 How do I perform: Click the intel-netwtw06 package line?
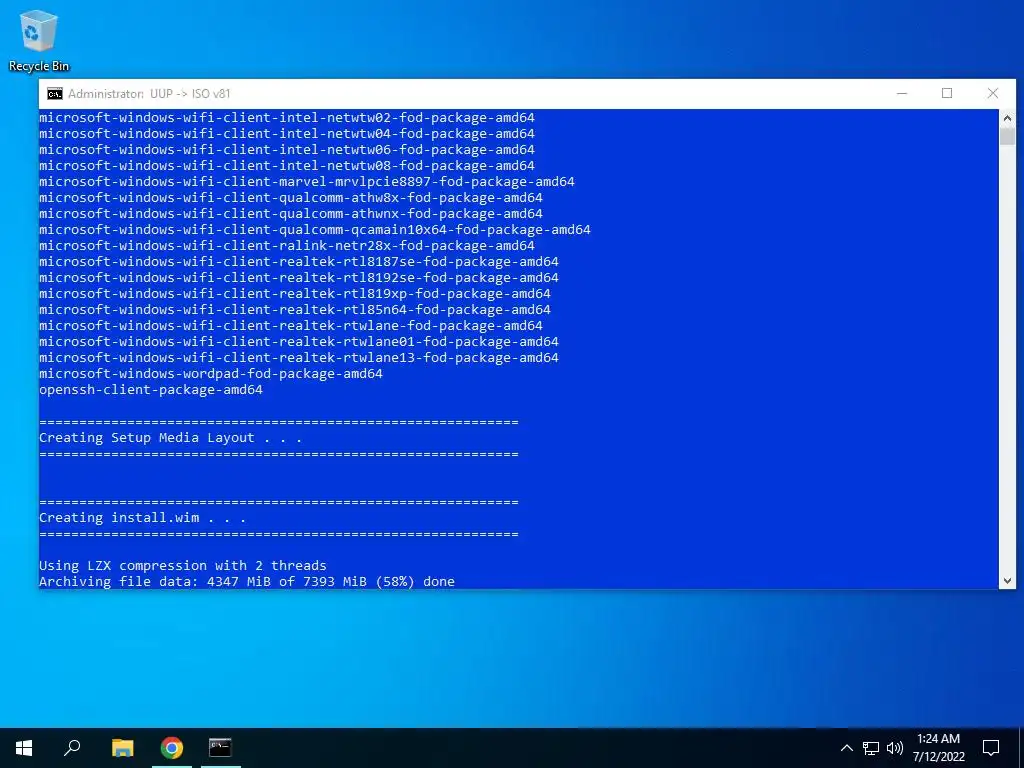pos(287,150)
